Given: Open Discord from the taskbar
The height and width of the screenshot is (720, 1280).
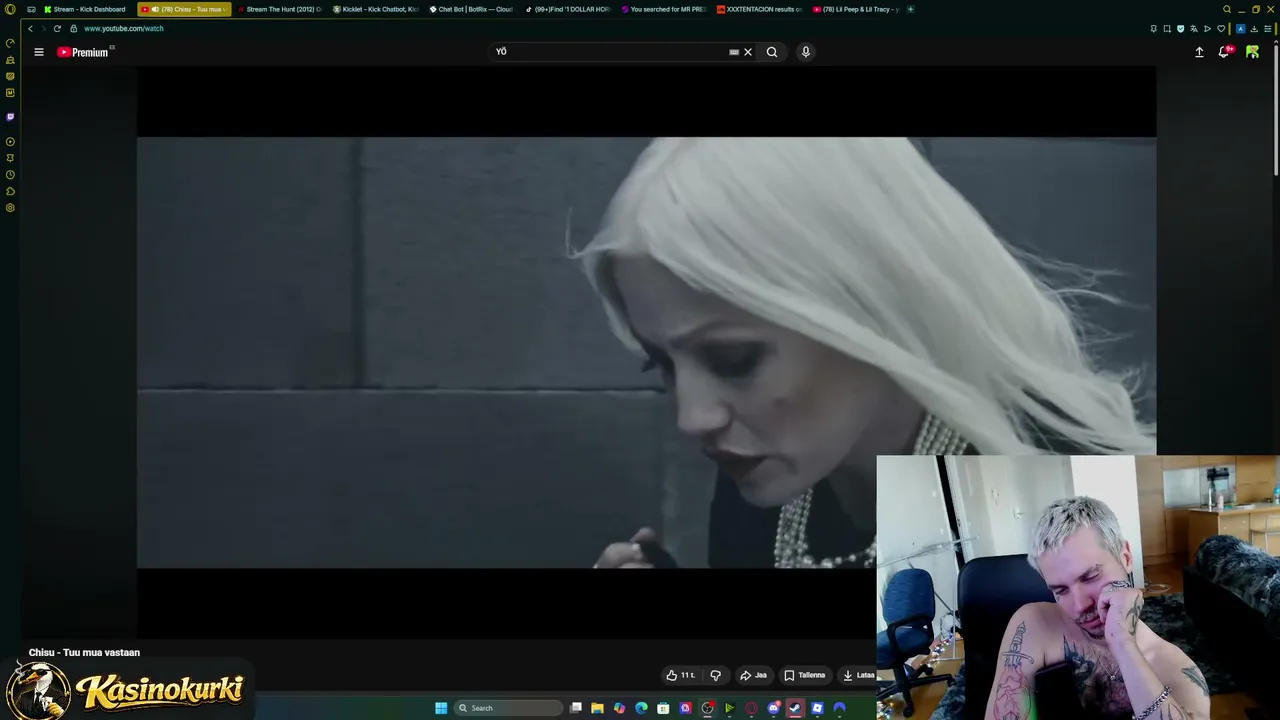Looking at the screenshot, I should coord(773,708).
